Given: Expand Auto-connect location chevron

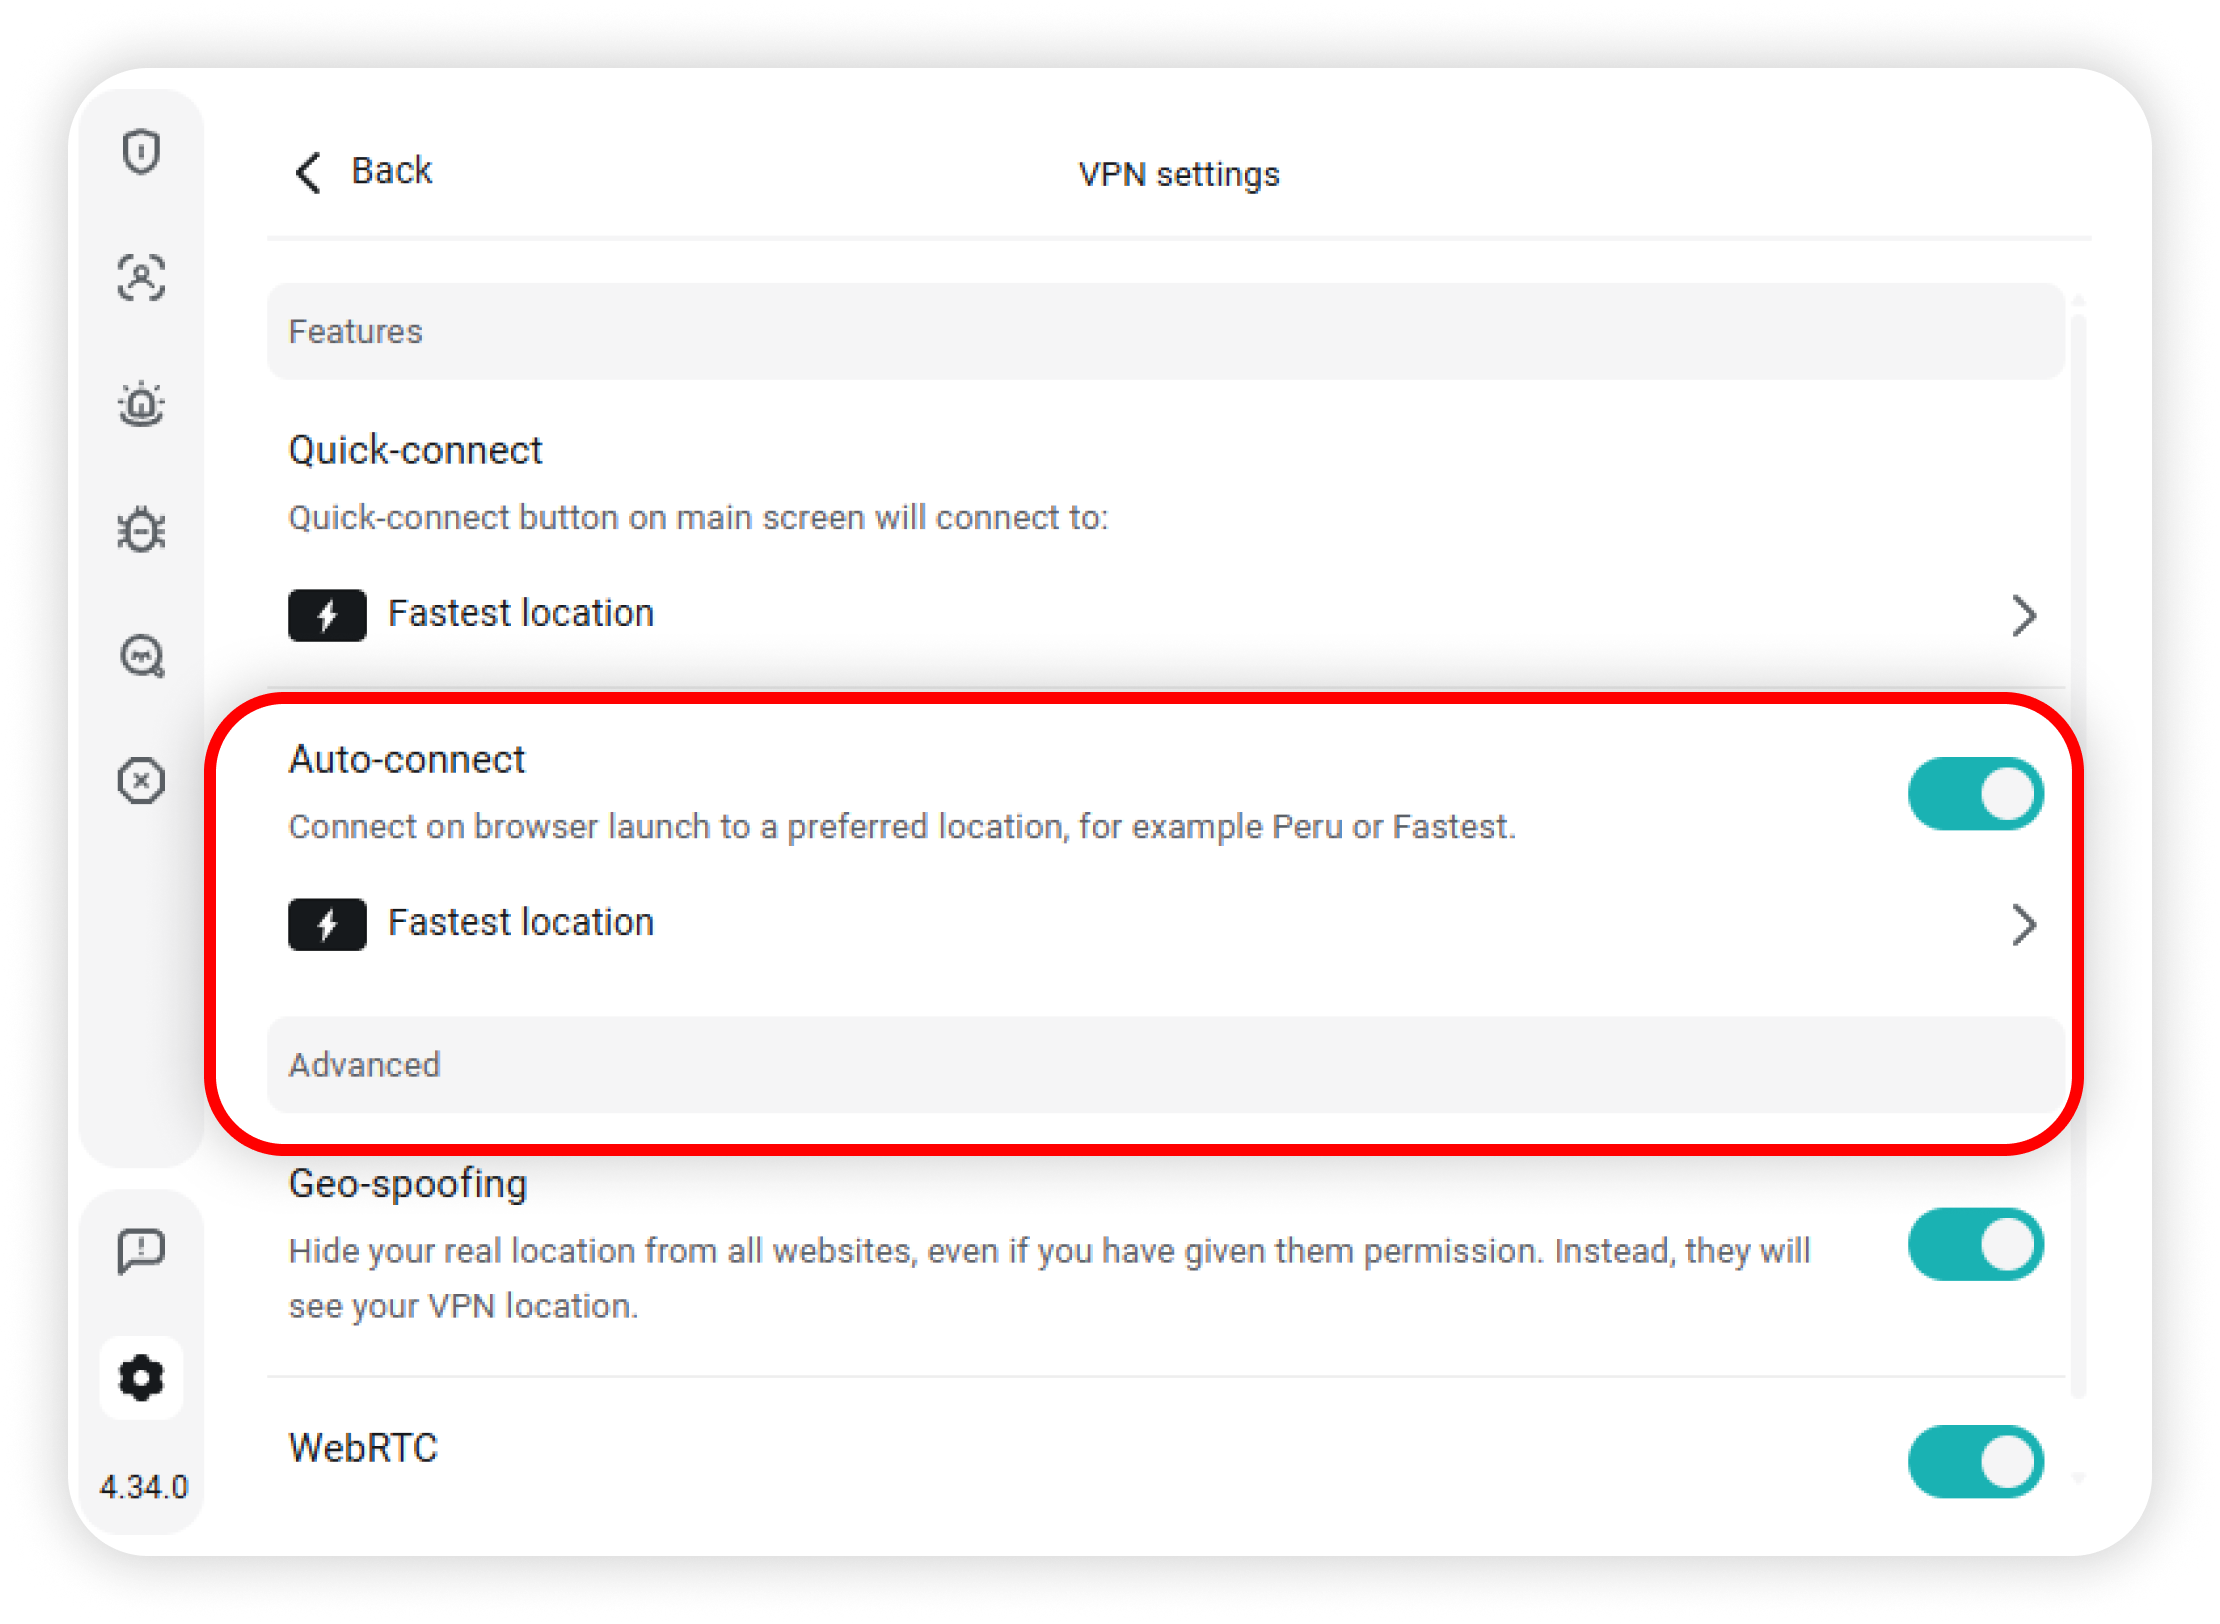Looking at the screenshot, I should pyautogui.click(x=2024, y=925).
